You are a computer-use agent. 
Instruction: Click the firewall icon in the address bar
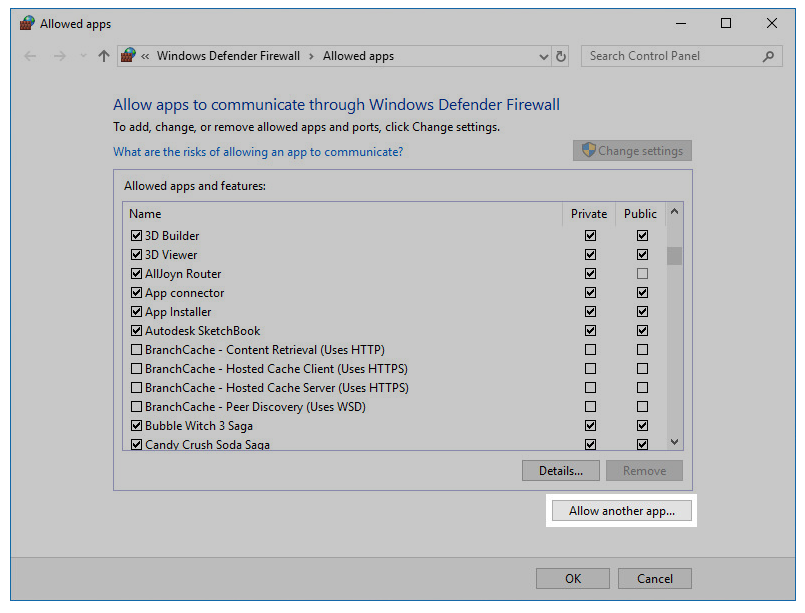(129, 56)
